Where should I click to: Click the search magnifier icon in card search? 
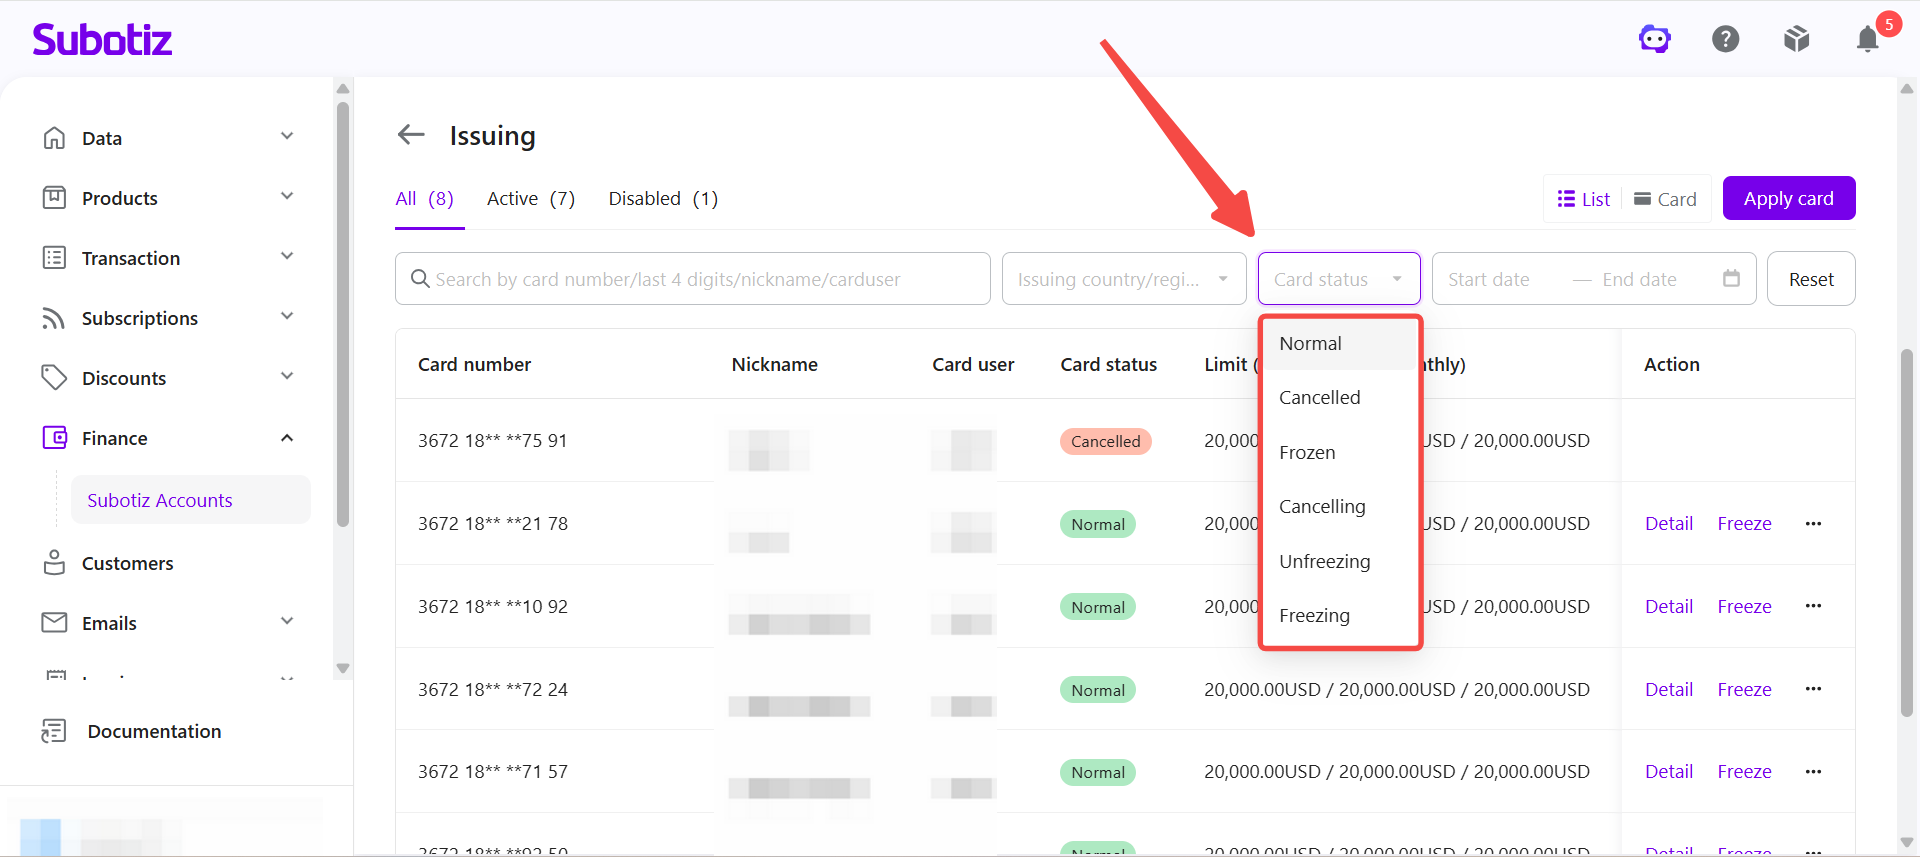(421, 279)
